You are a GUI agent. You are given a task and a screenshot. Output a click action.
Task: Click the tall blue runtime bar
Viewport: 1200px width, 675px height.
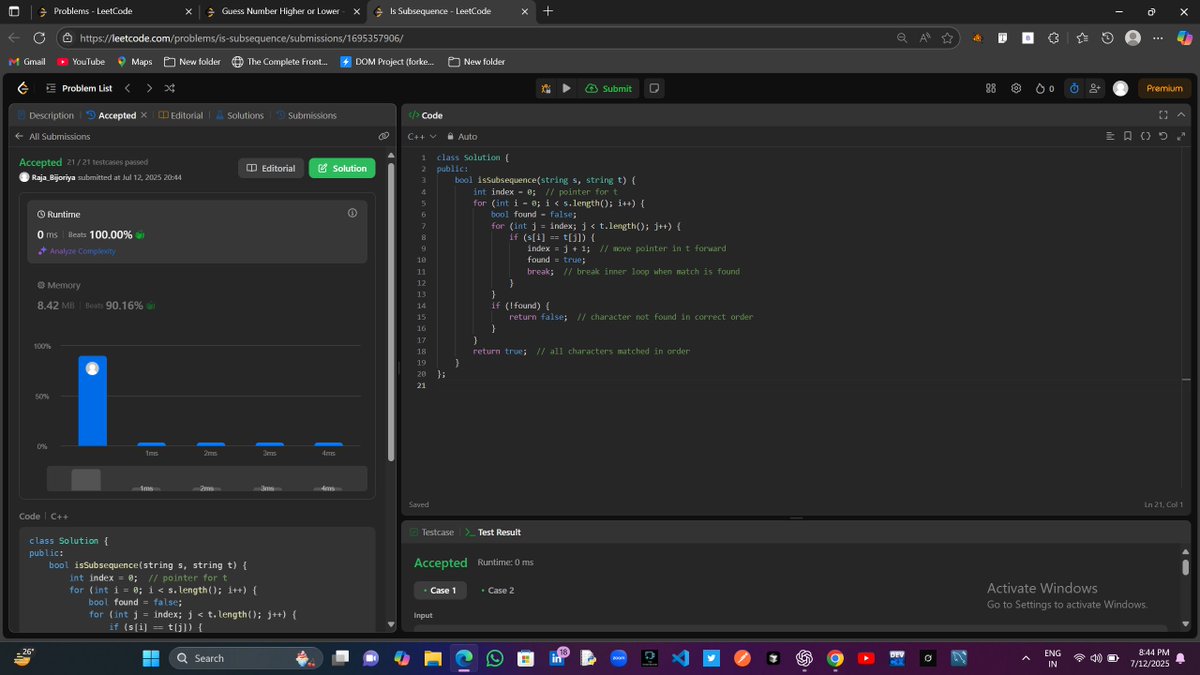coord(93,401)
